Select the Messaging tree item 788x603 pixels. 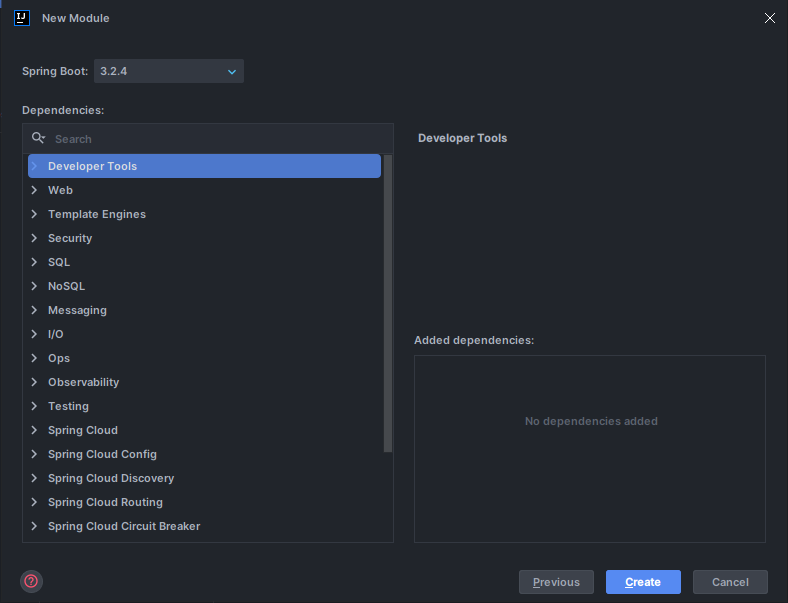coord(77,310)
